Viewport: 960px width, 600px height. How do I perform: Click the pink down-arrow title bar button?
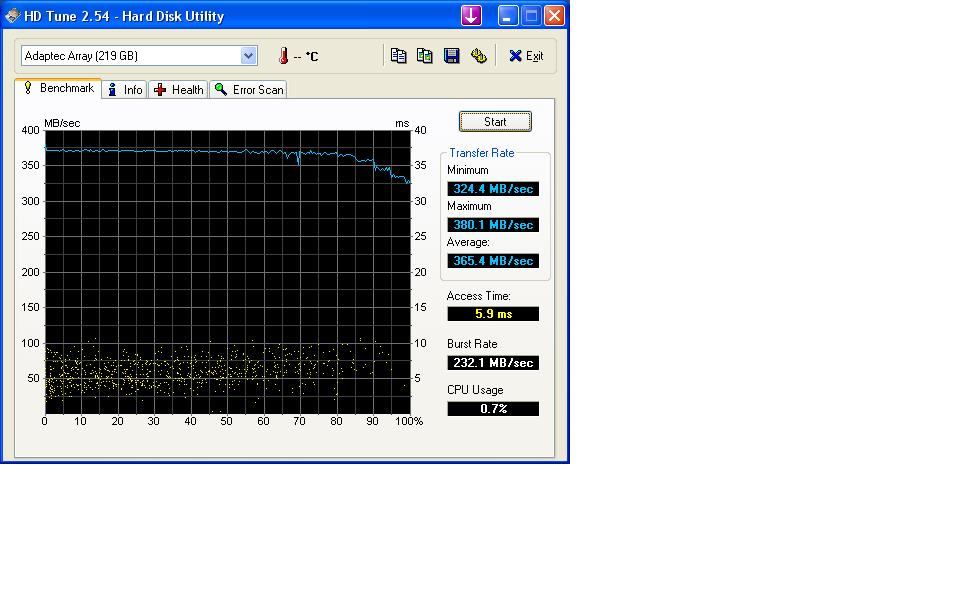click(471, 15)
